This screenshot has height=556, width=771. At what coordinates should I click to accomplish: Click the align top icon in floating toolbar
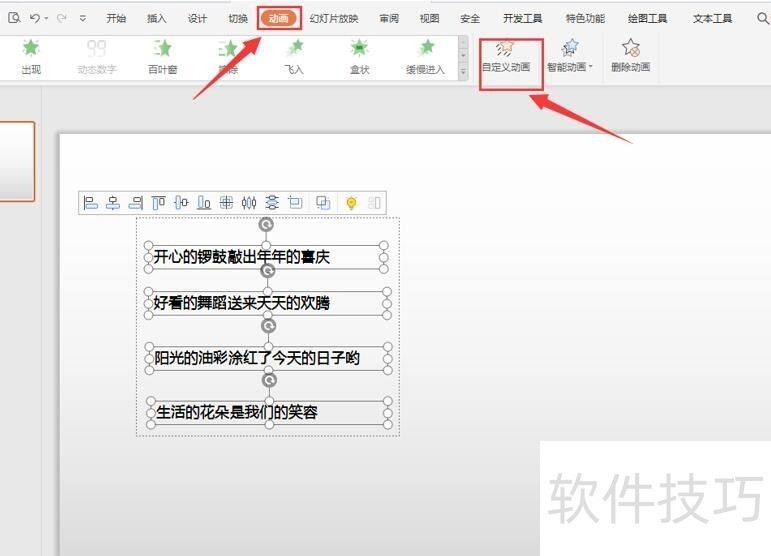[158, 203]
